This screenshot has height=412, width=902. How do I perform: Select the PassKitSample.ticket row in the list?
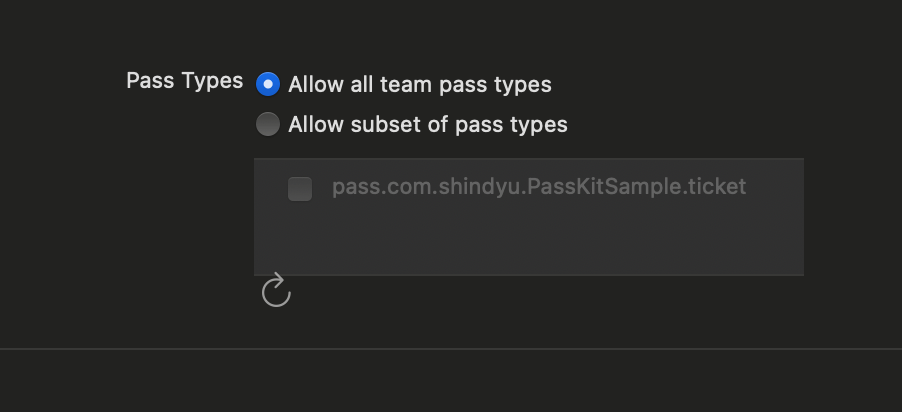[x=538, y=187]
